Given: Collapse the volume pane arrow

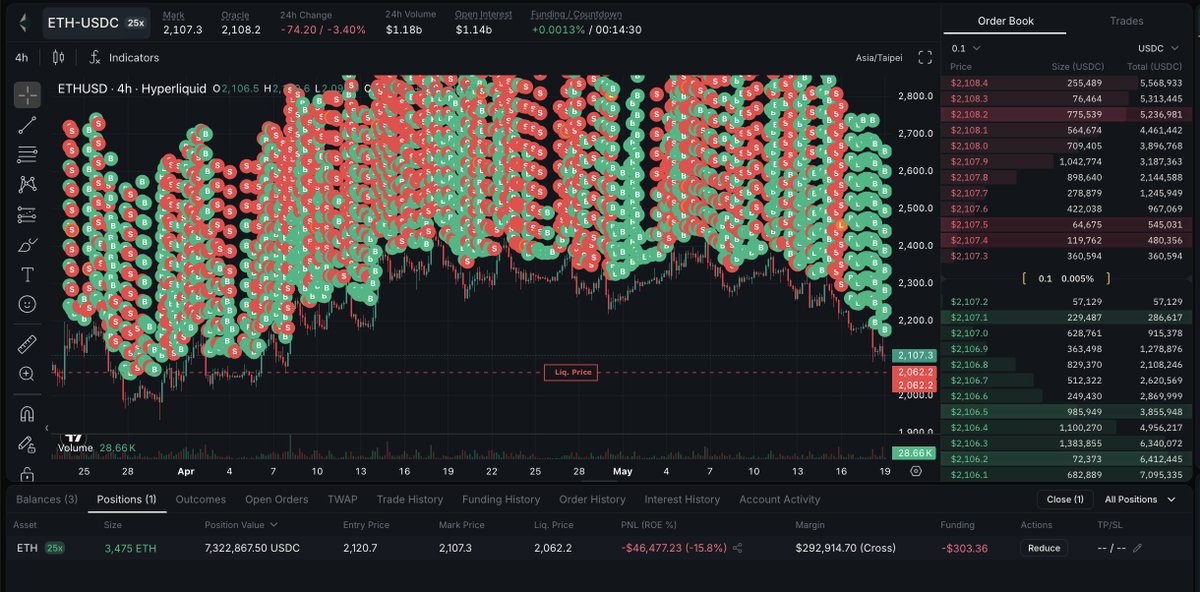Looking at the screenshot, I should pyautogui.click(x=46, y=428).
